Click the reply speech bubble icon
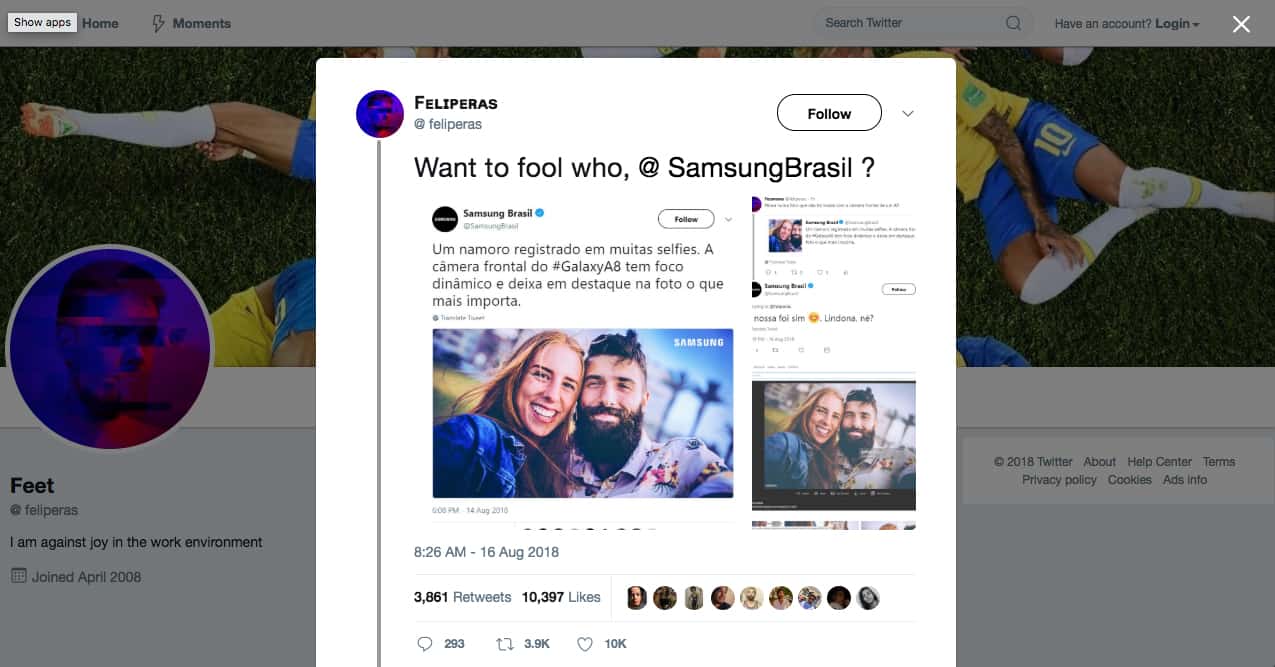The width and height of the screenshot is (1275, 667). [x=425, y=644]
